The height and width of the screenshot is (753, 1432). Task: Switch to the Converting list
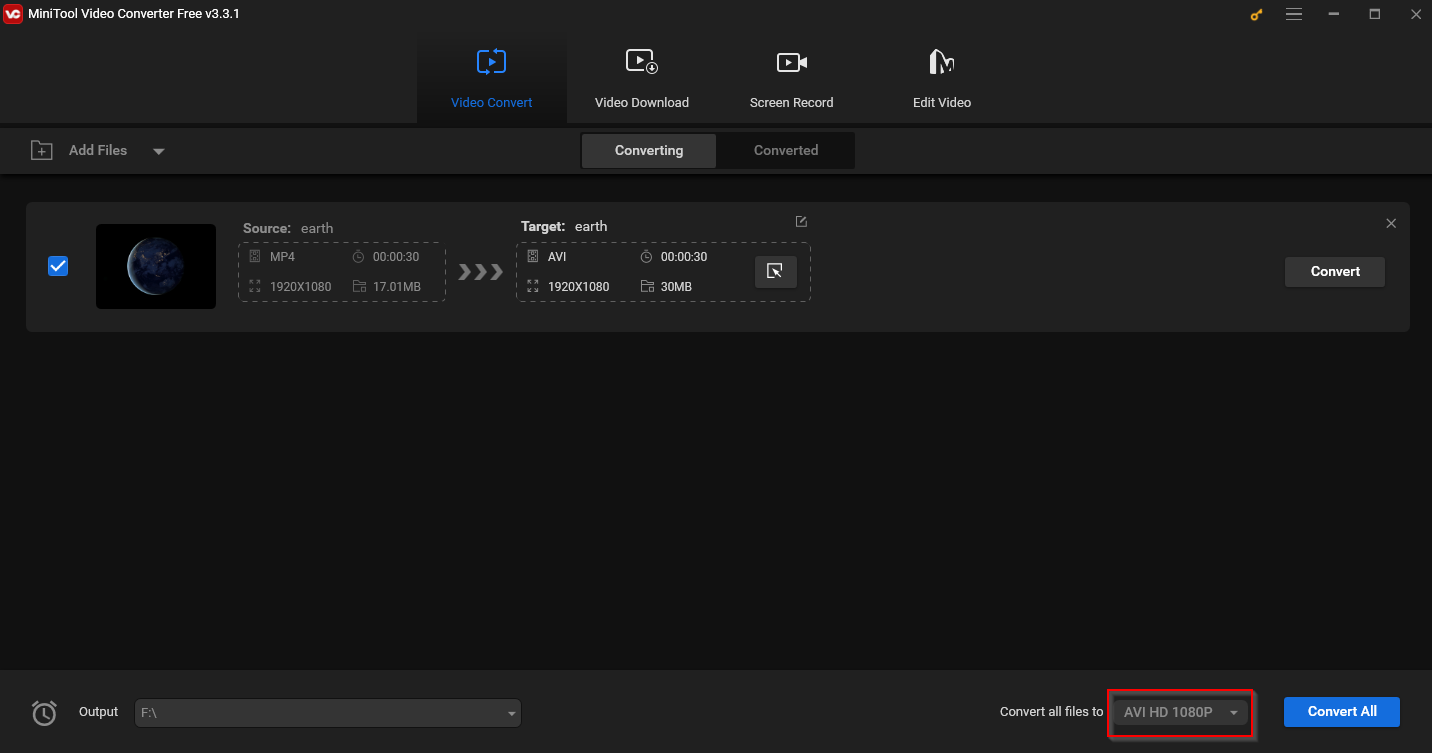(649, 150)
